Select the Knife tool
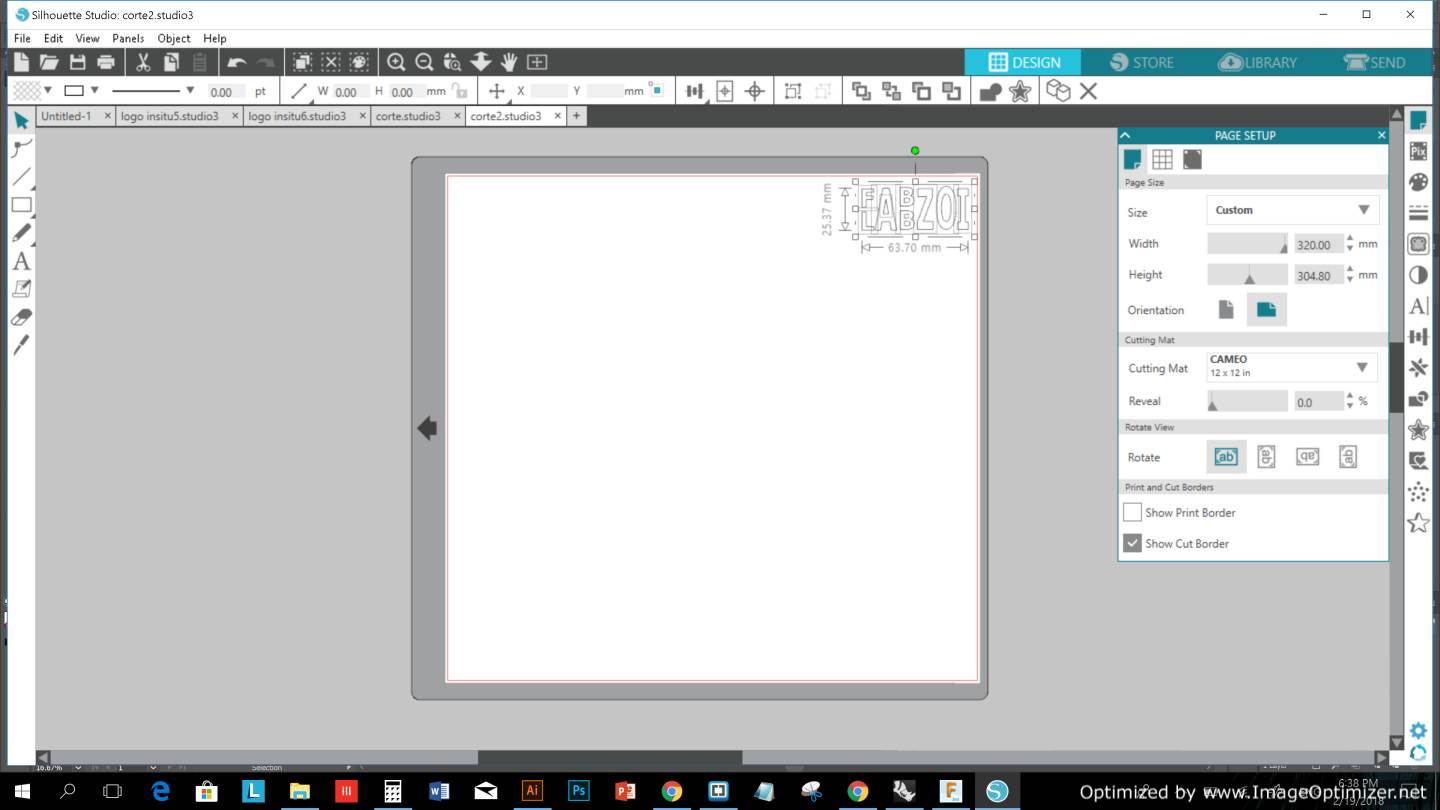Screen dimensions: 1440x810 coord(21,345)
